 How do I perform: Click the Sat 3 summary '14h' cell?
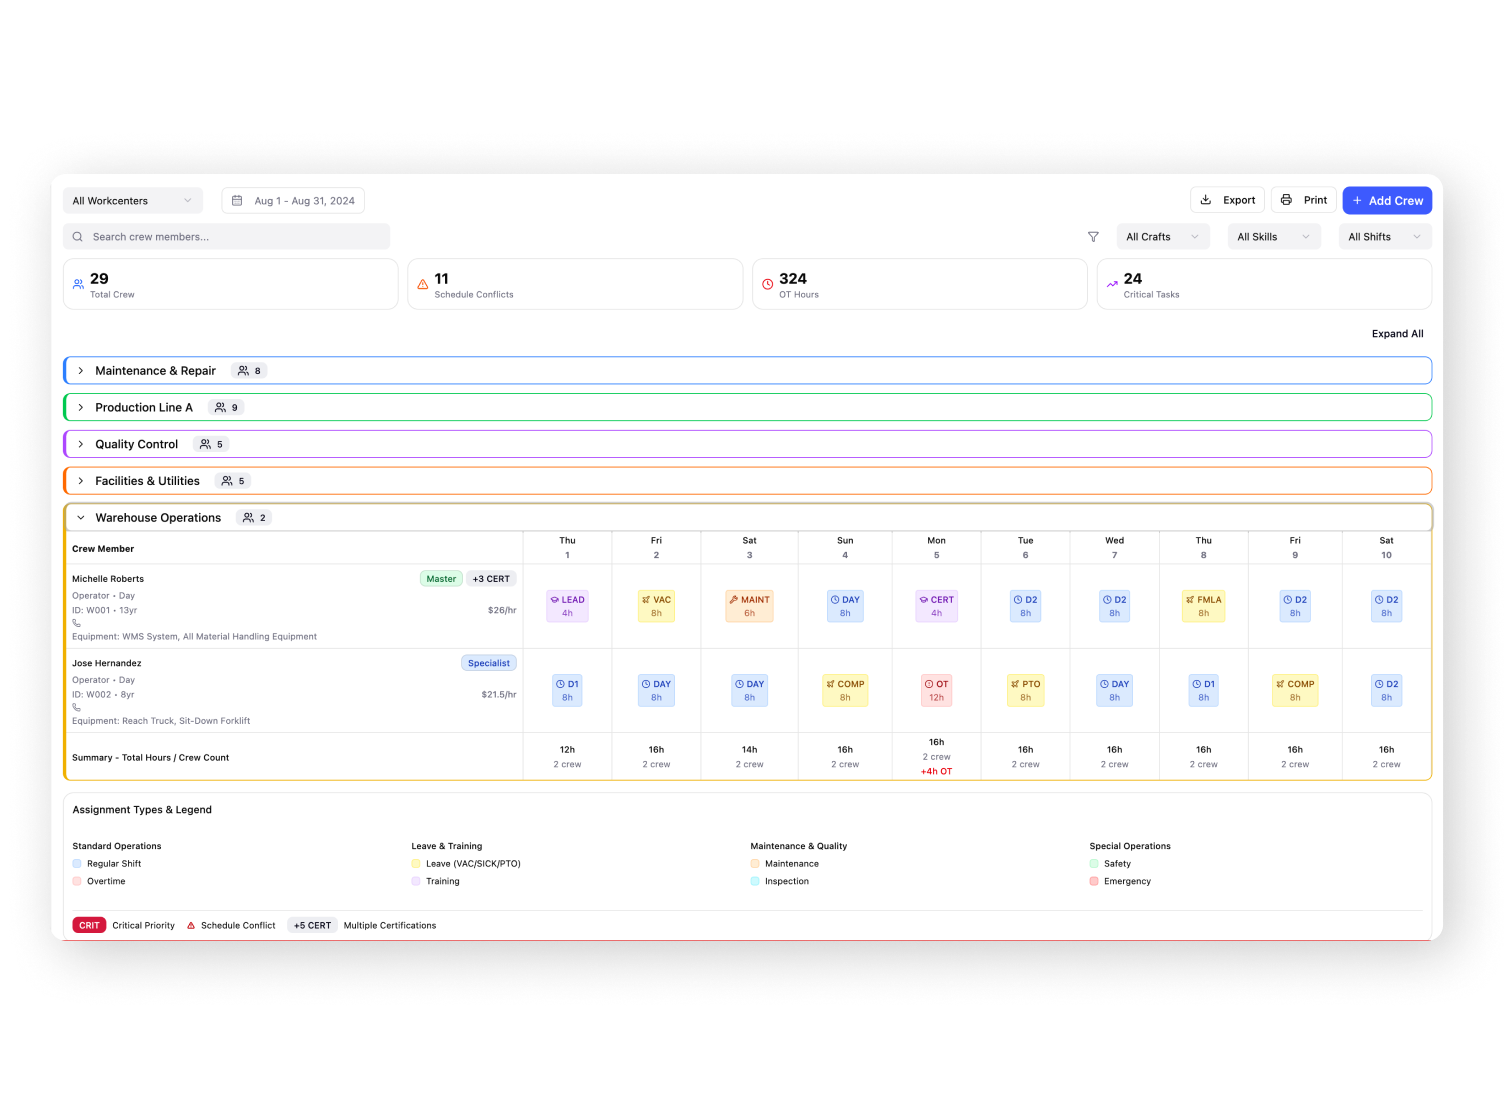pyautogui.click(x=749, y=757)
